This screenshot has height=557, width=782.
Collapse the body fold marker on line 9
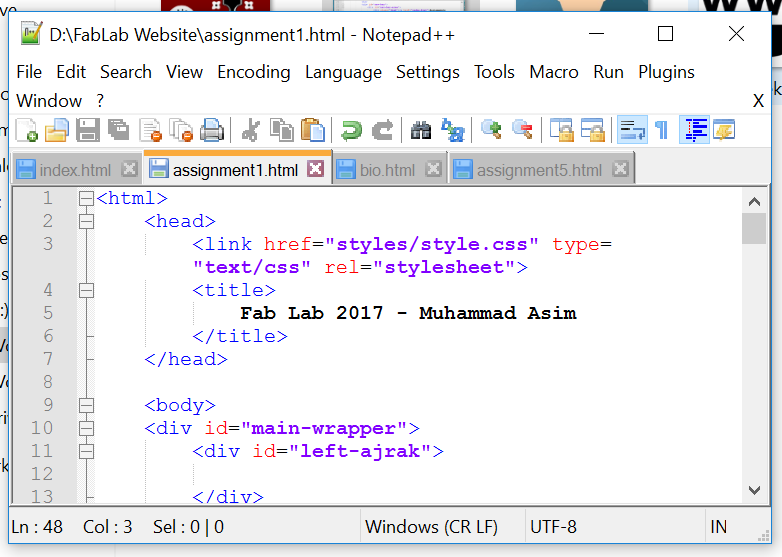pos(86,405)
